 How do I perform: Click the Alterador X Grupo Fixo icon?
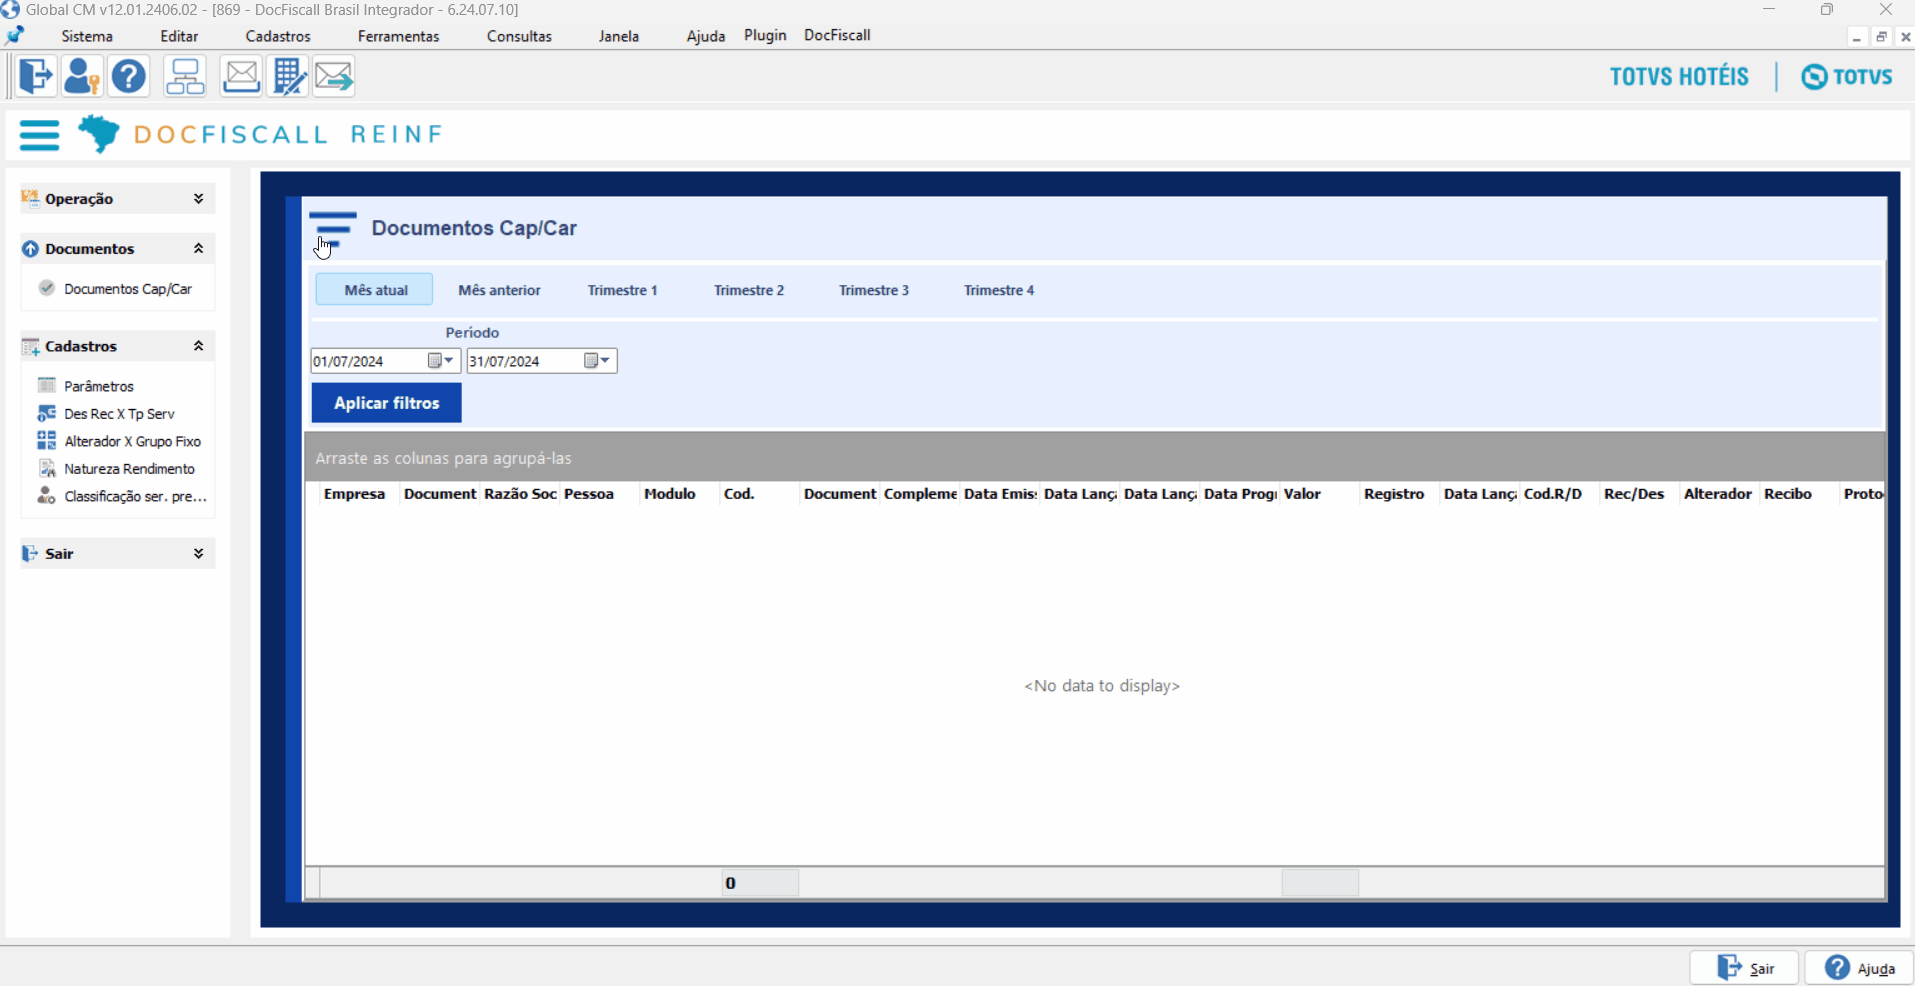tap(46, 441)
